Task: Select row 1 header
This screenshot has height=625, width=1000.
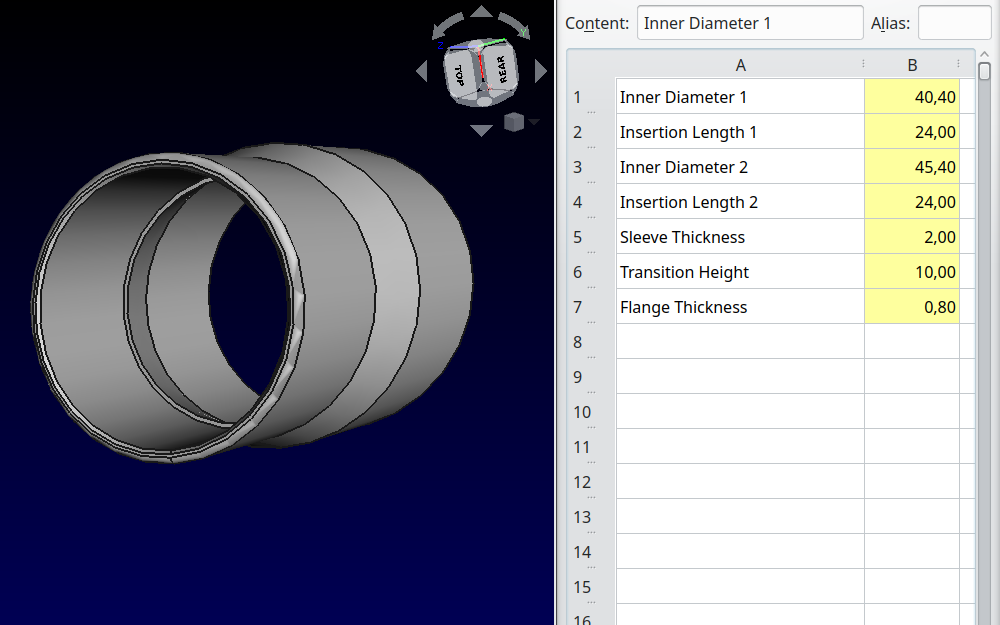Action: [591, 96]
